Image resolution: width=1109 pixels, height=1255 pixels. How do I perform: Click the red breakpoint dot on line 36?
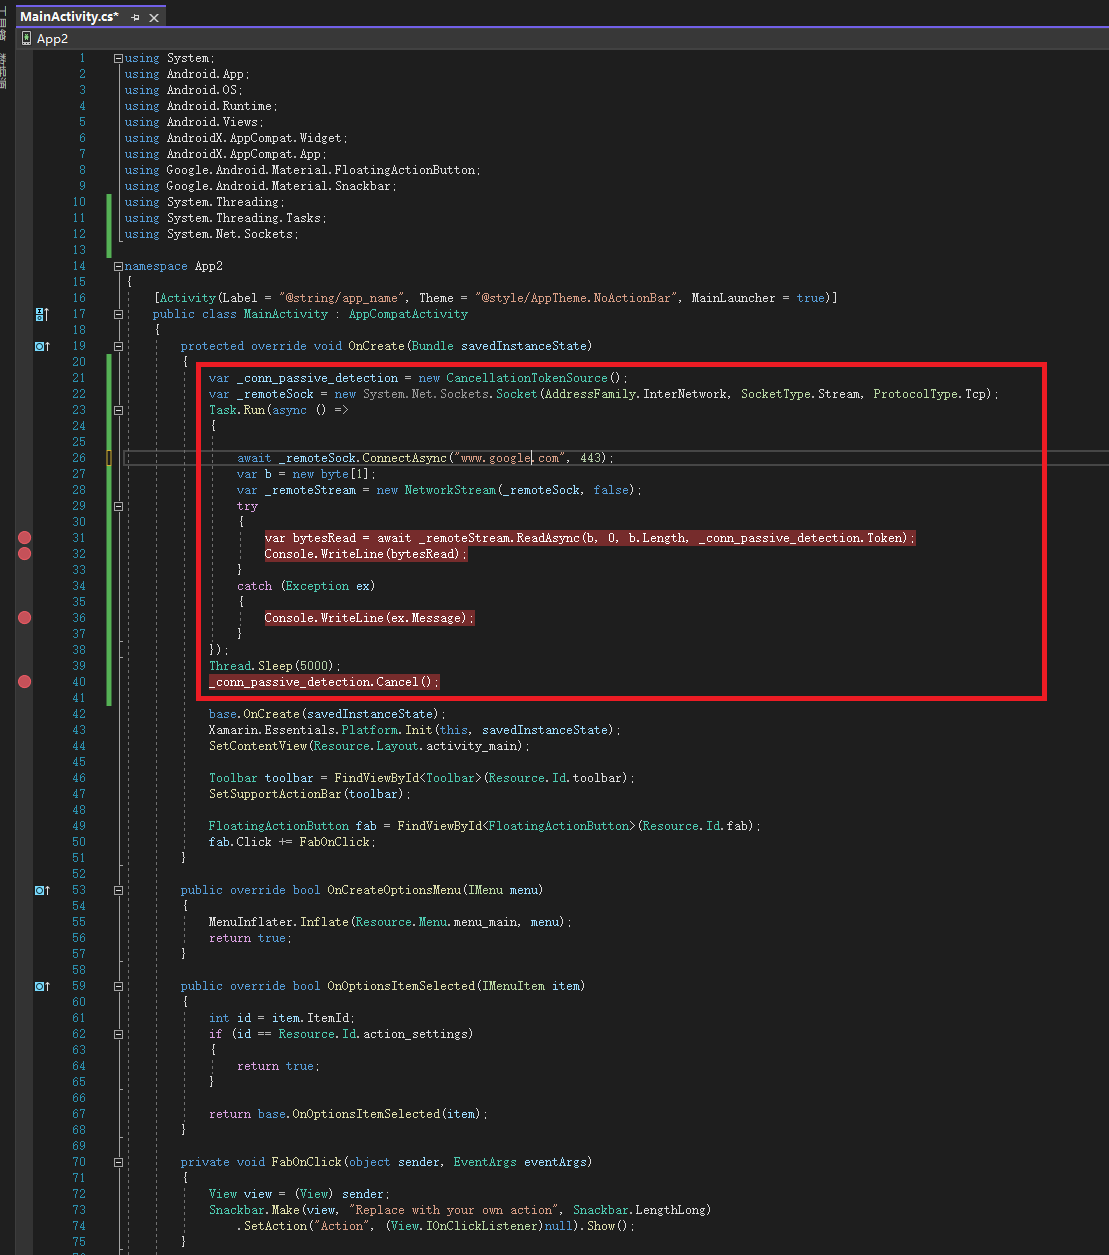(x=24, y=617)
